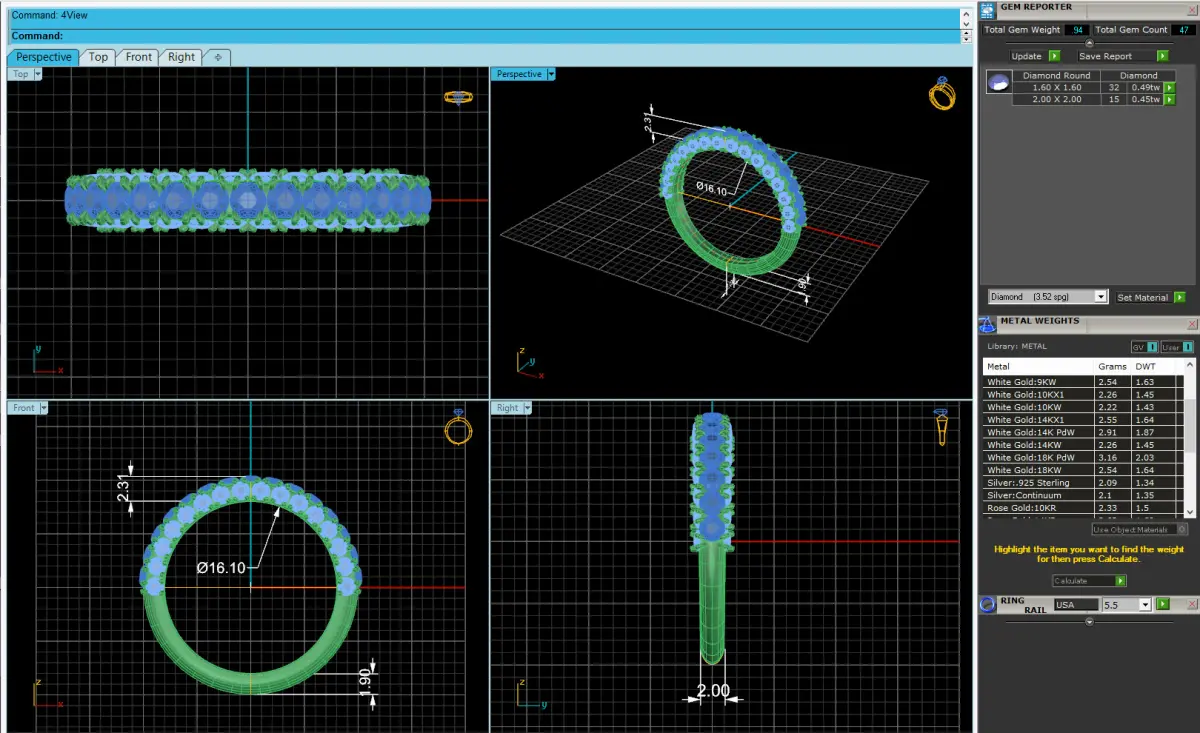Click green arrow for the 0.45tw row
Screen dimensions: 1200x733
[x=1169, y=99]
